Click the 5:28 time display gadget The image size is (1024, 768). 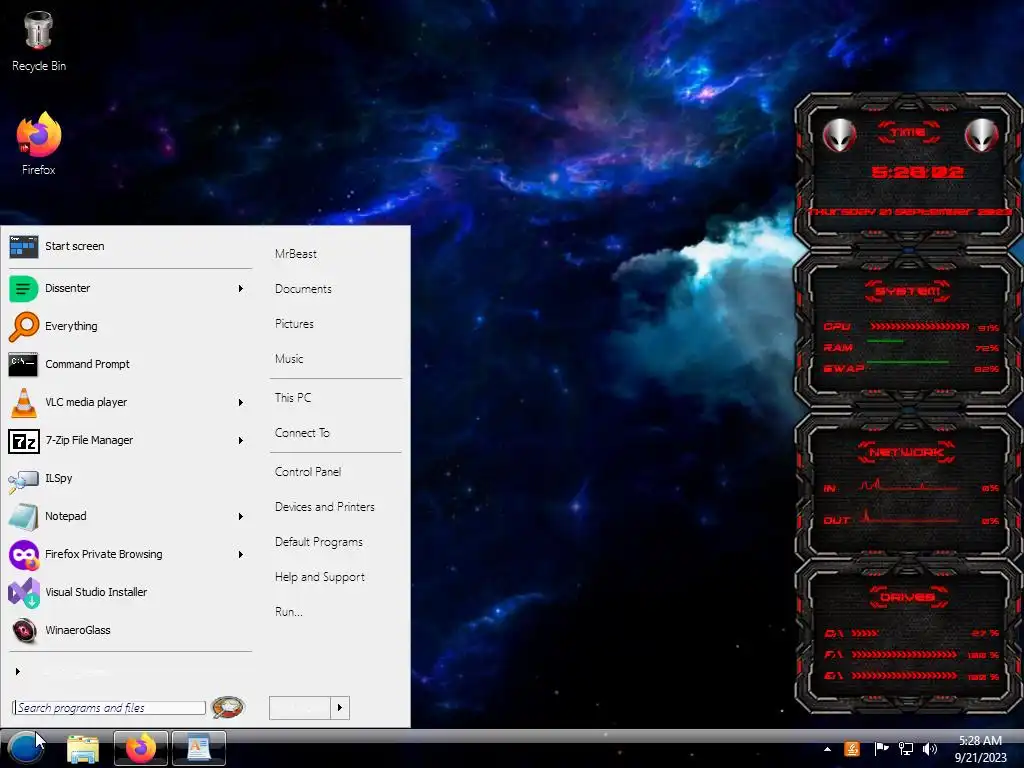pos(917,172)
